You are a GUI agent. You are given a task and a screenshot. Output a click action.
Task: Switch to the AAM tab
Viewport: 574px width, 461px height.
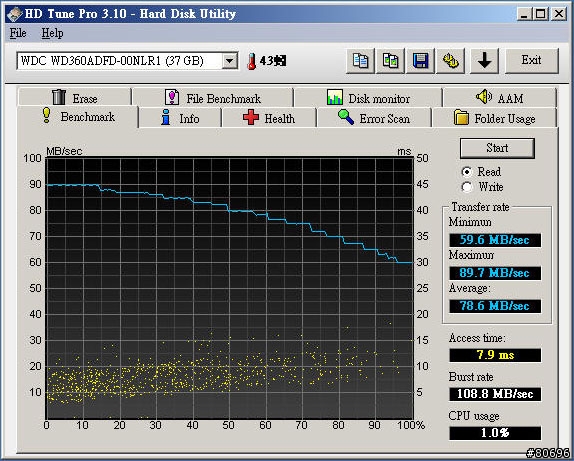(x=500, y=97)
